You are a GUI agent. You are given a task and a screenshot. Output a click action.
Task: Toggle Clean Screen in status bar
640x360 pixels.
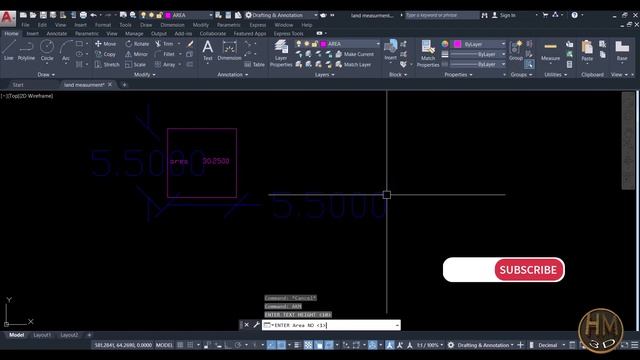(x=624, y=345)
